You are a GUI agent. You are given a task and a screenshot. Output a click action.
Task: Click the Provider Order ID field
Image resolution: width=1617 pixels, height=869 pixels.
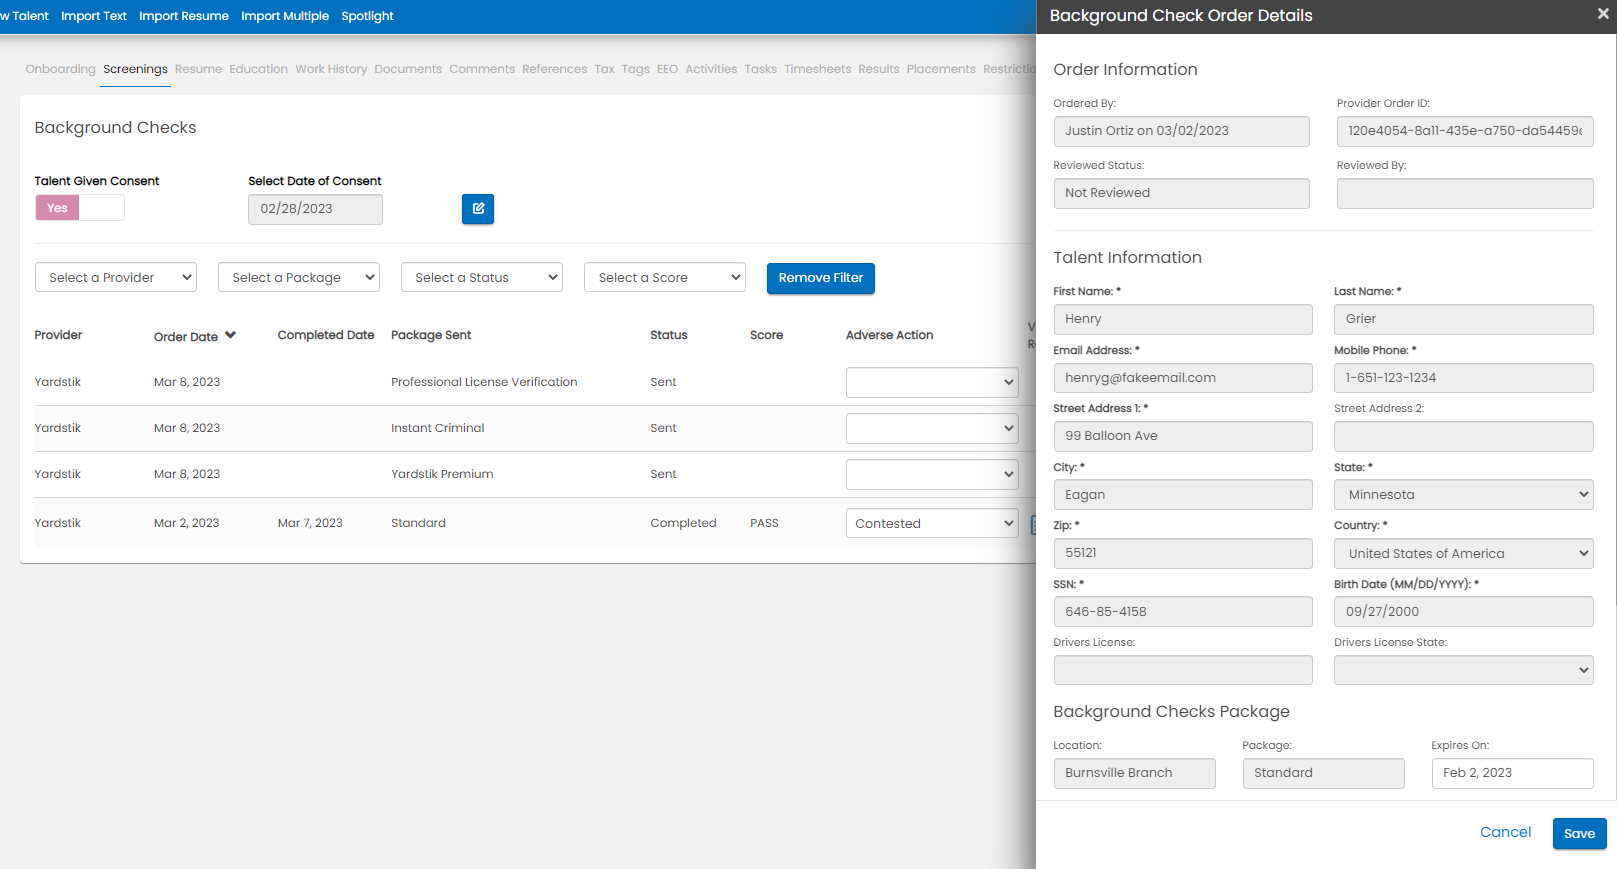pyautogui.click(x=1465, y=131)
